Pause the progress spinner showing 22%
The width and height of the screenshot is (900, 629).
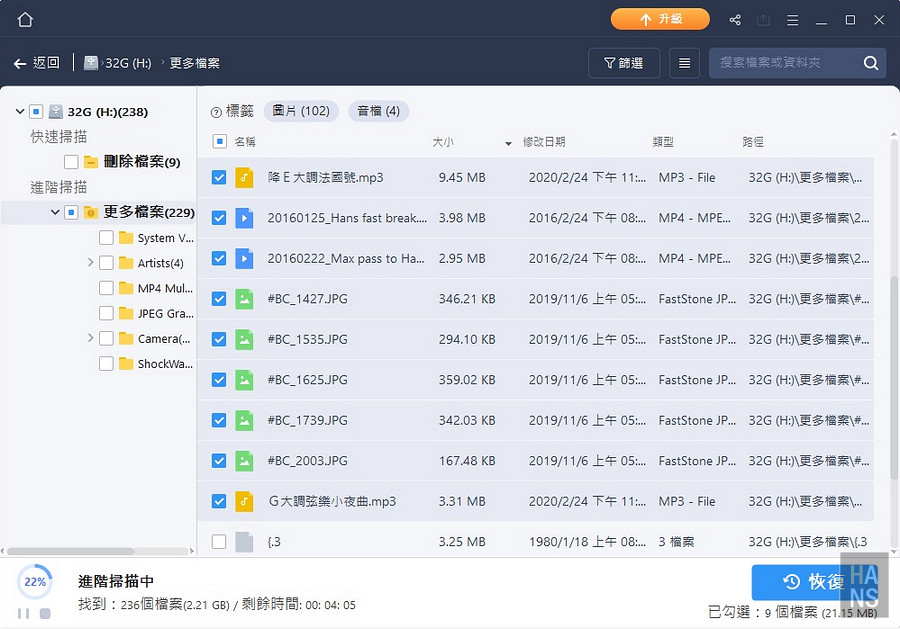23,613
